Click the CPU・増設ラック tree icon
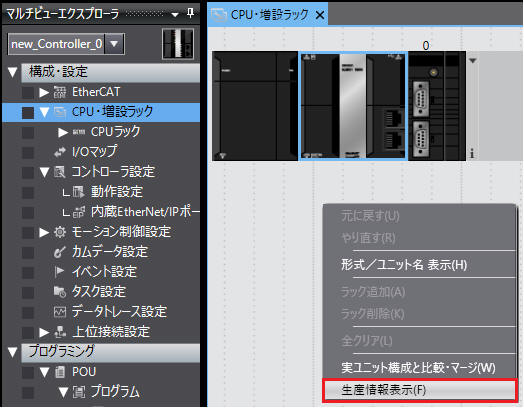524x408 pixels. click(60, 112)
